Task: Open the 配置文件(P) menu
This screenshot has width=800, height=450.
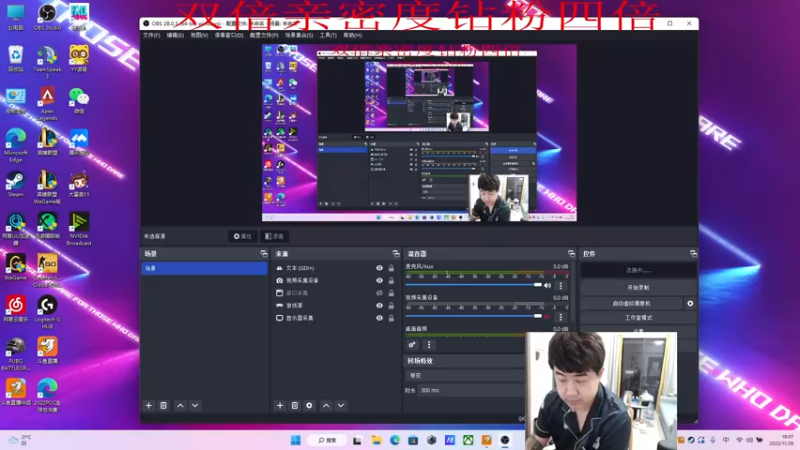Action: [264, 35]
